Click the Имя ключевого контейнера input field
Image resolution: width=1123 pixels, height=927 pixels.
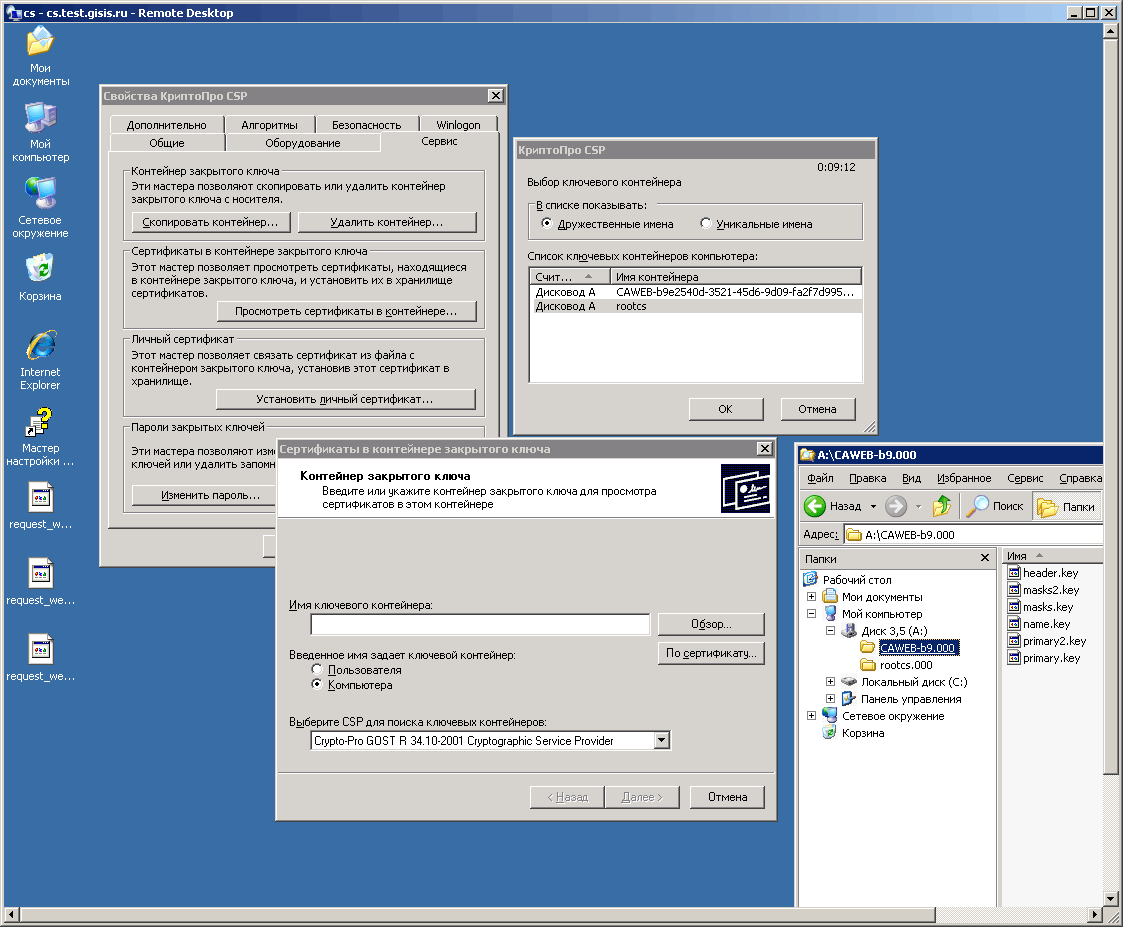click(480, 624)
